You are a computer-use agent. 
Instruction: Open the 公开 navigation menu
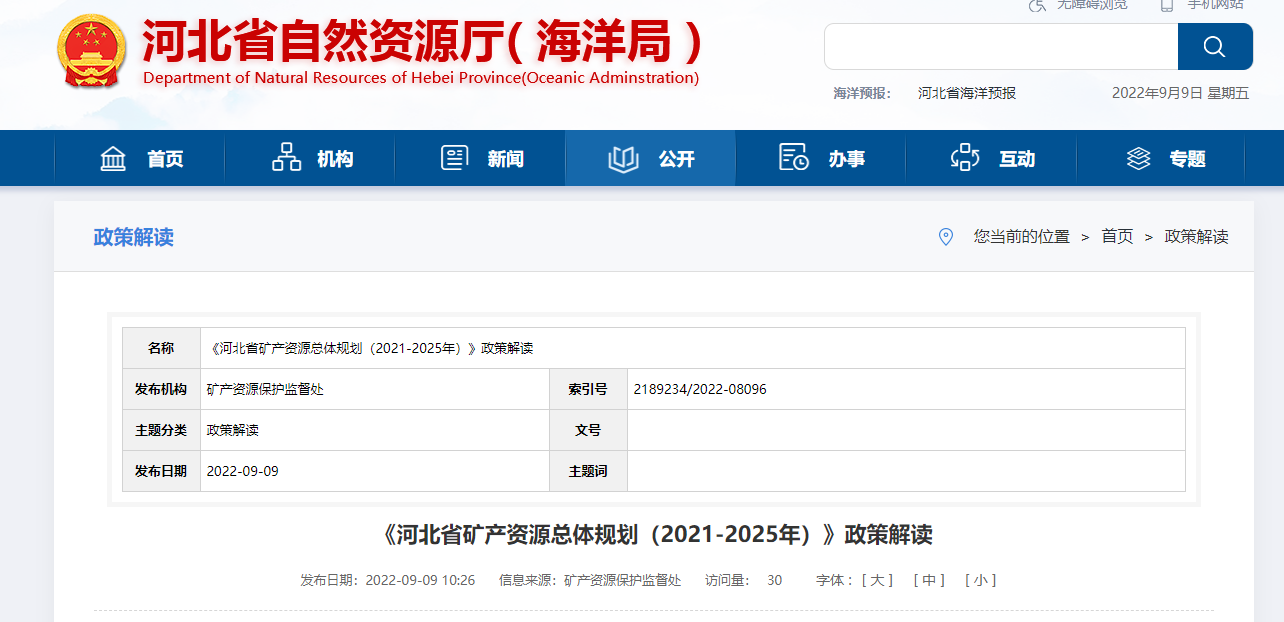(650, 158)
